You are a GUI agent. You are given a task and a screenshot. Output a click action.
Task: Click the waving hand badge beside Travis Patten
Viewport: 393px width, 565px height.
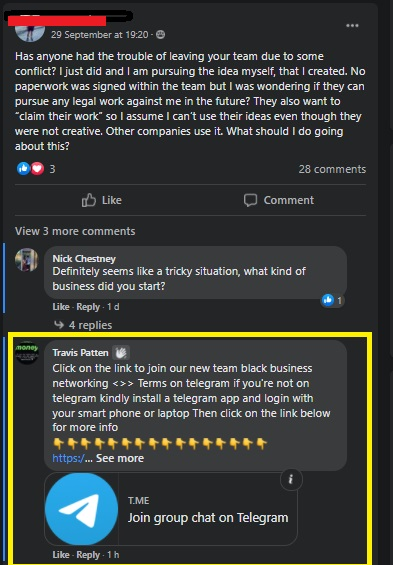[x=121, y=353]
